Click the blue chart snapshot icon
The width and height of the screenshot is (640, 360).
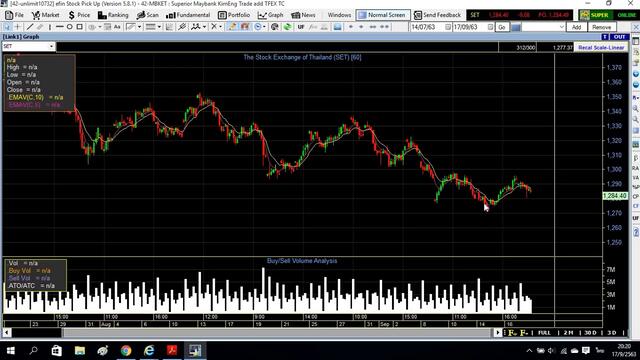click(338, 27)
